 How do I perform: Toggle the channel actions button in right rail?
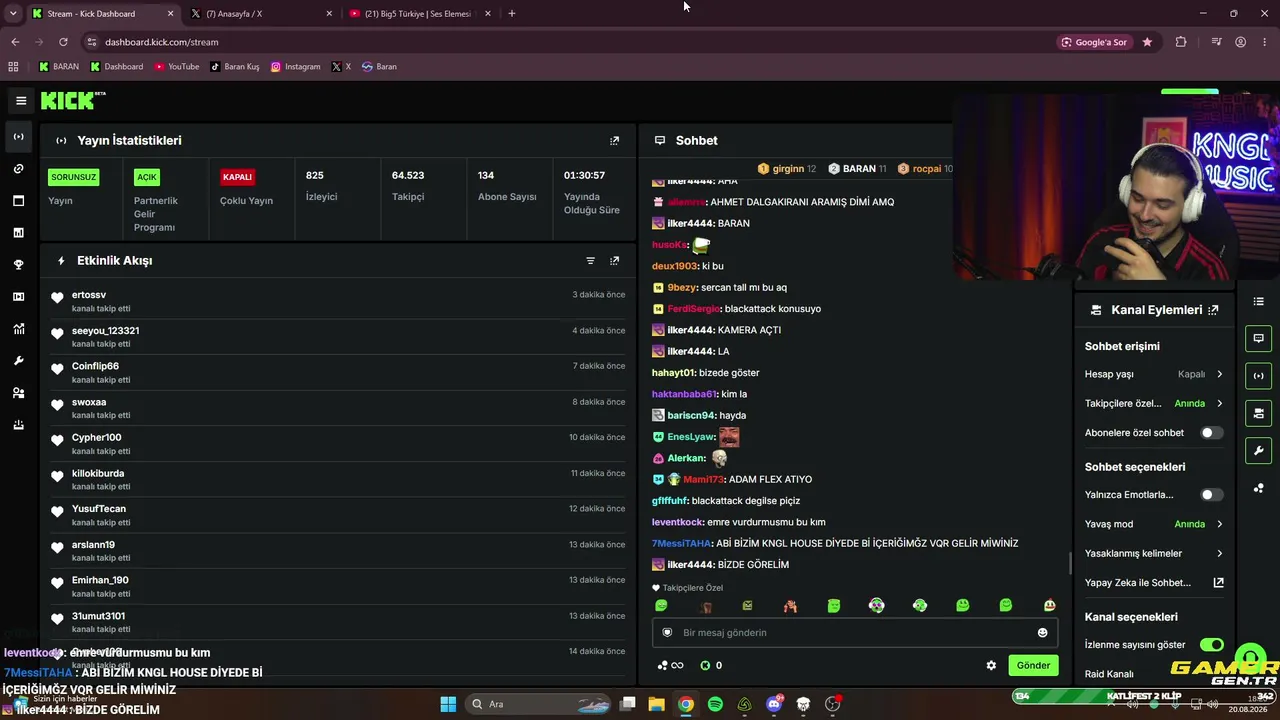coord(1258,413)
